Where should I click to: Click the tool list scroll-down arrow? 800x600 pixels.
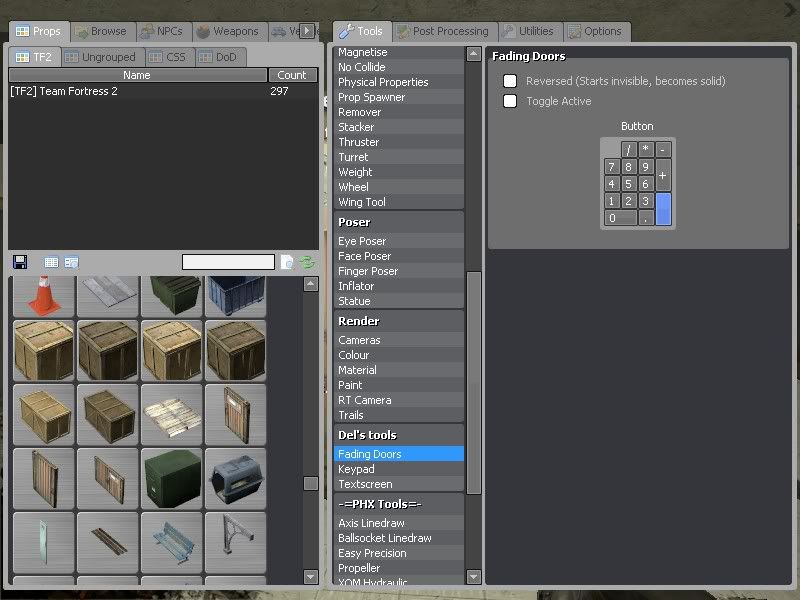[x=473, y=577]
